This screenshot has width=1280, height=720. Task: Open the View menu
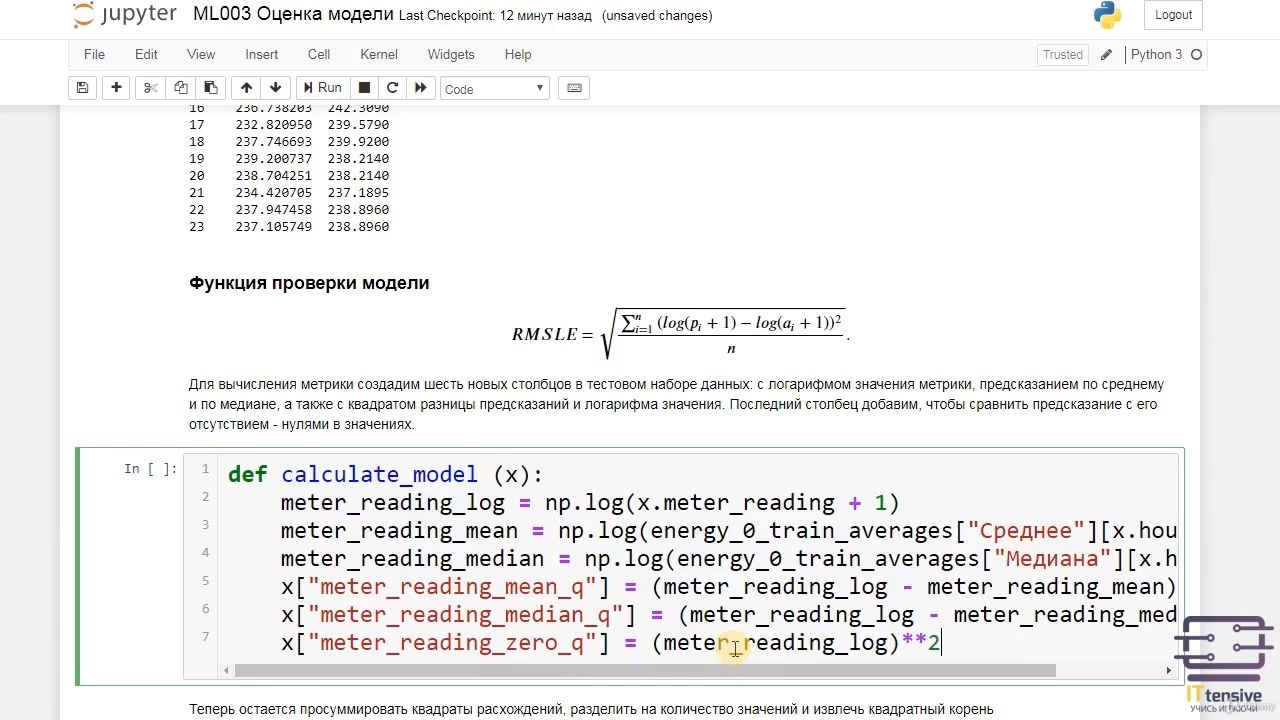(201, 55)
